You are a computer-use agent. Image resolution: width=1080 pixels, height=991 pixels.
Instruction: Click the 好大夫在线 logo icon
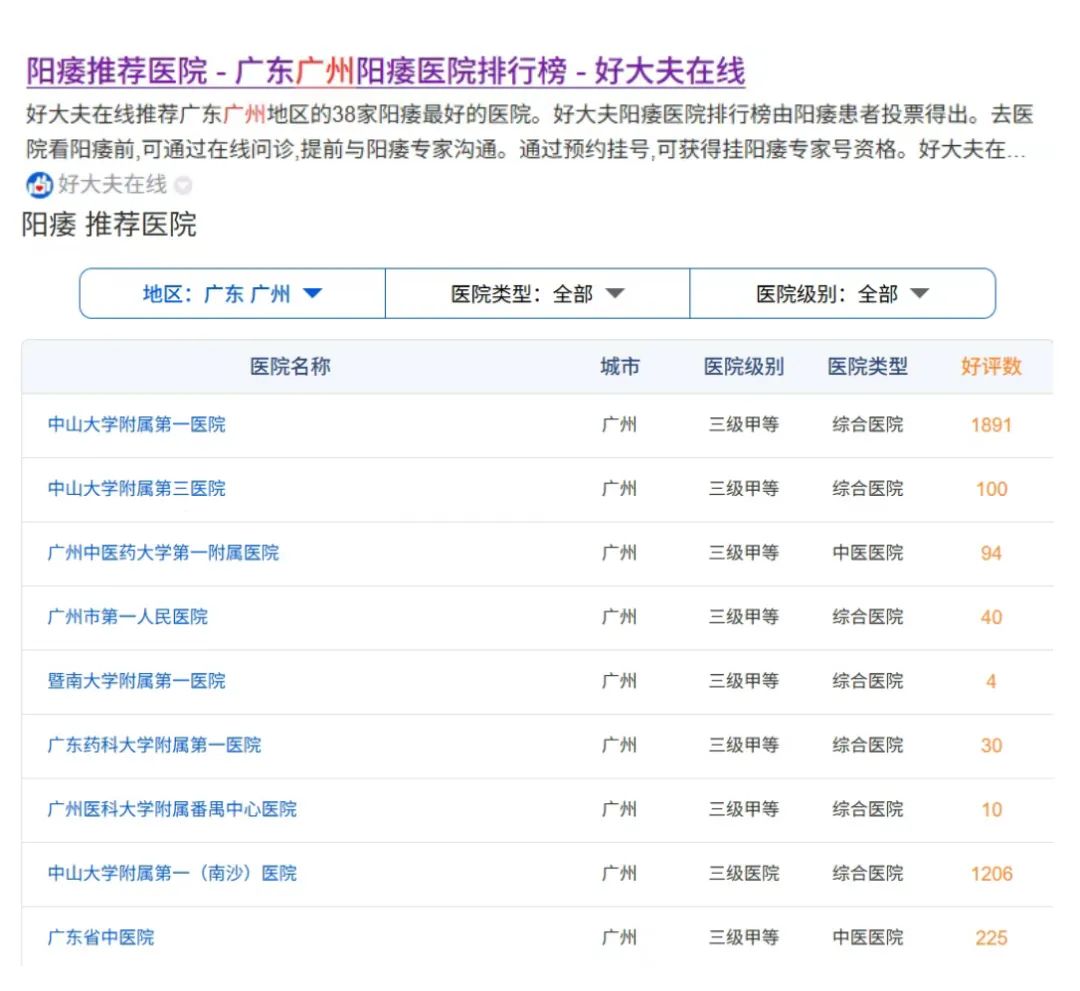(x=39, y=185)
